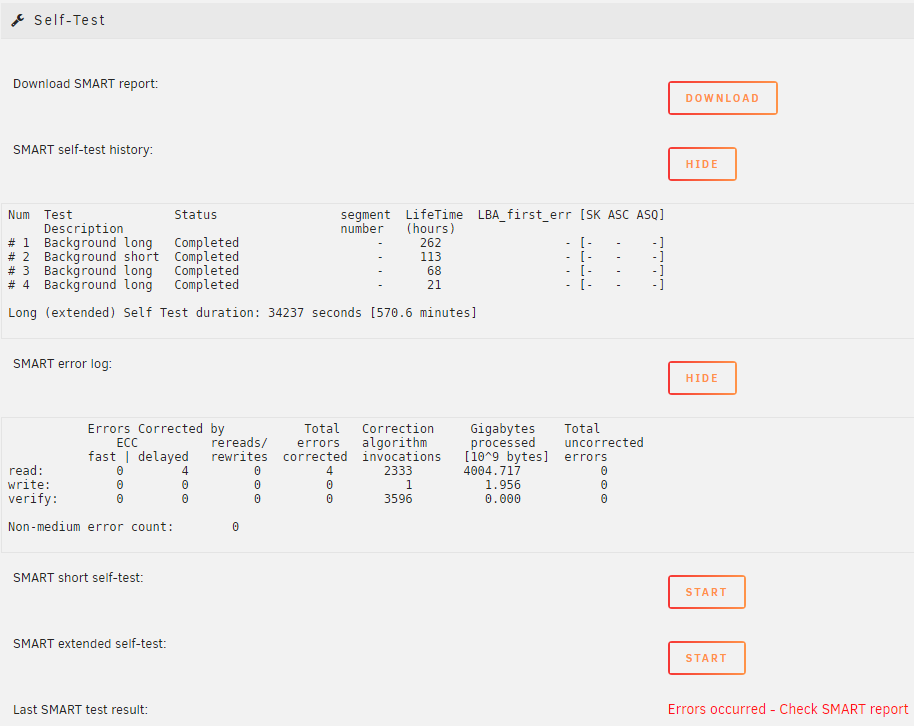The height and width of the screenshot is (726, 914).
Task: Click the 'Last SMART test result:' label
Action: pos(80,710)
